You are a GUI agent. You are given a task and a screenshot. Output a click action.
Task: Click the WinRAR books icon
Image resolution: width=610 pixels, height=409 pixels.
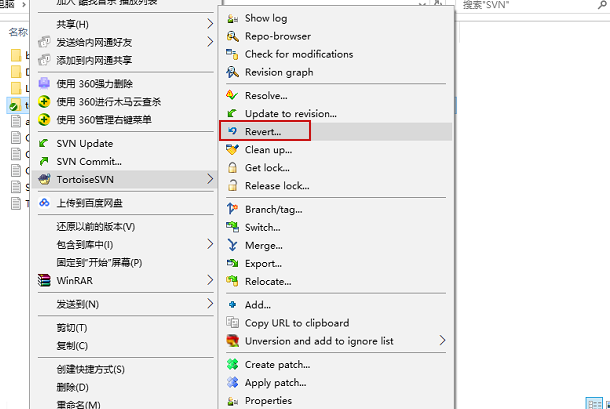coord(44,280)
